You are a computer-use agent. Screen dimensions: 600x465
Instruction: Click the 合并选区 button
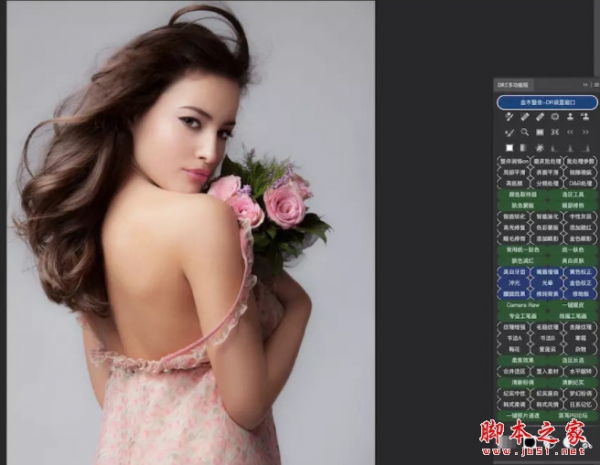pos(514,372)
